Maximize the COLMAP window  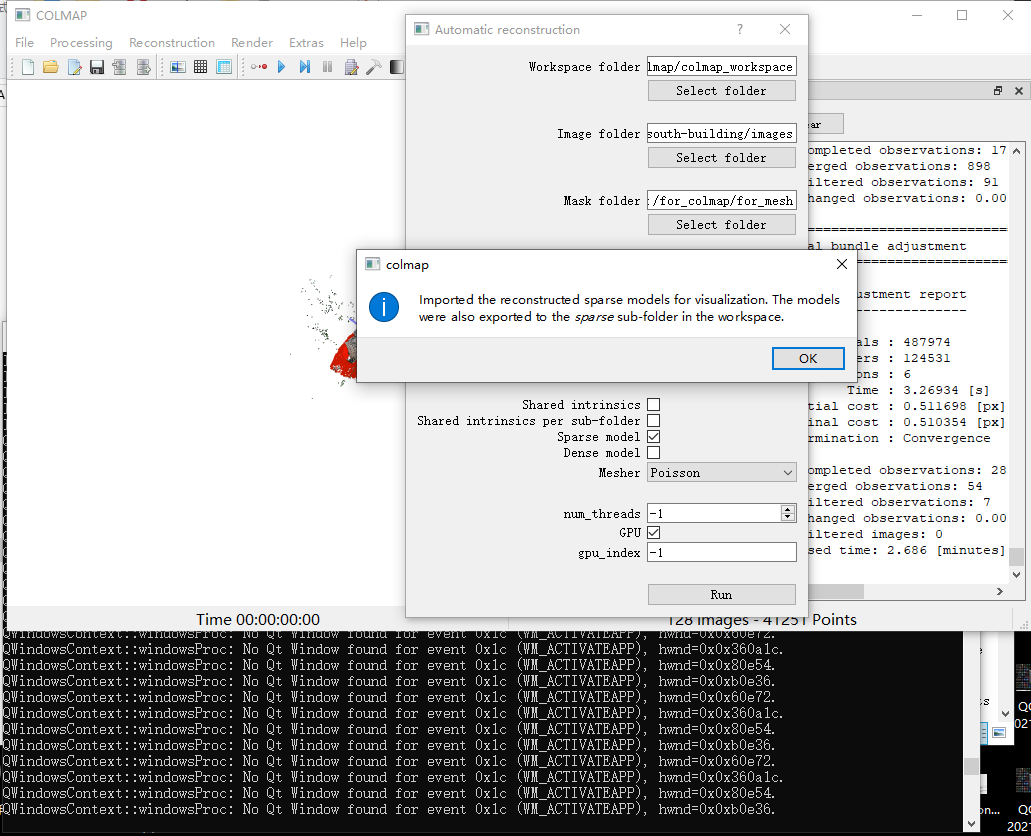coord(962,15)
